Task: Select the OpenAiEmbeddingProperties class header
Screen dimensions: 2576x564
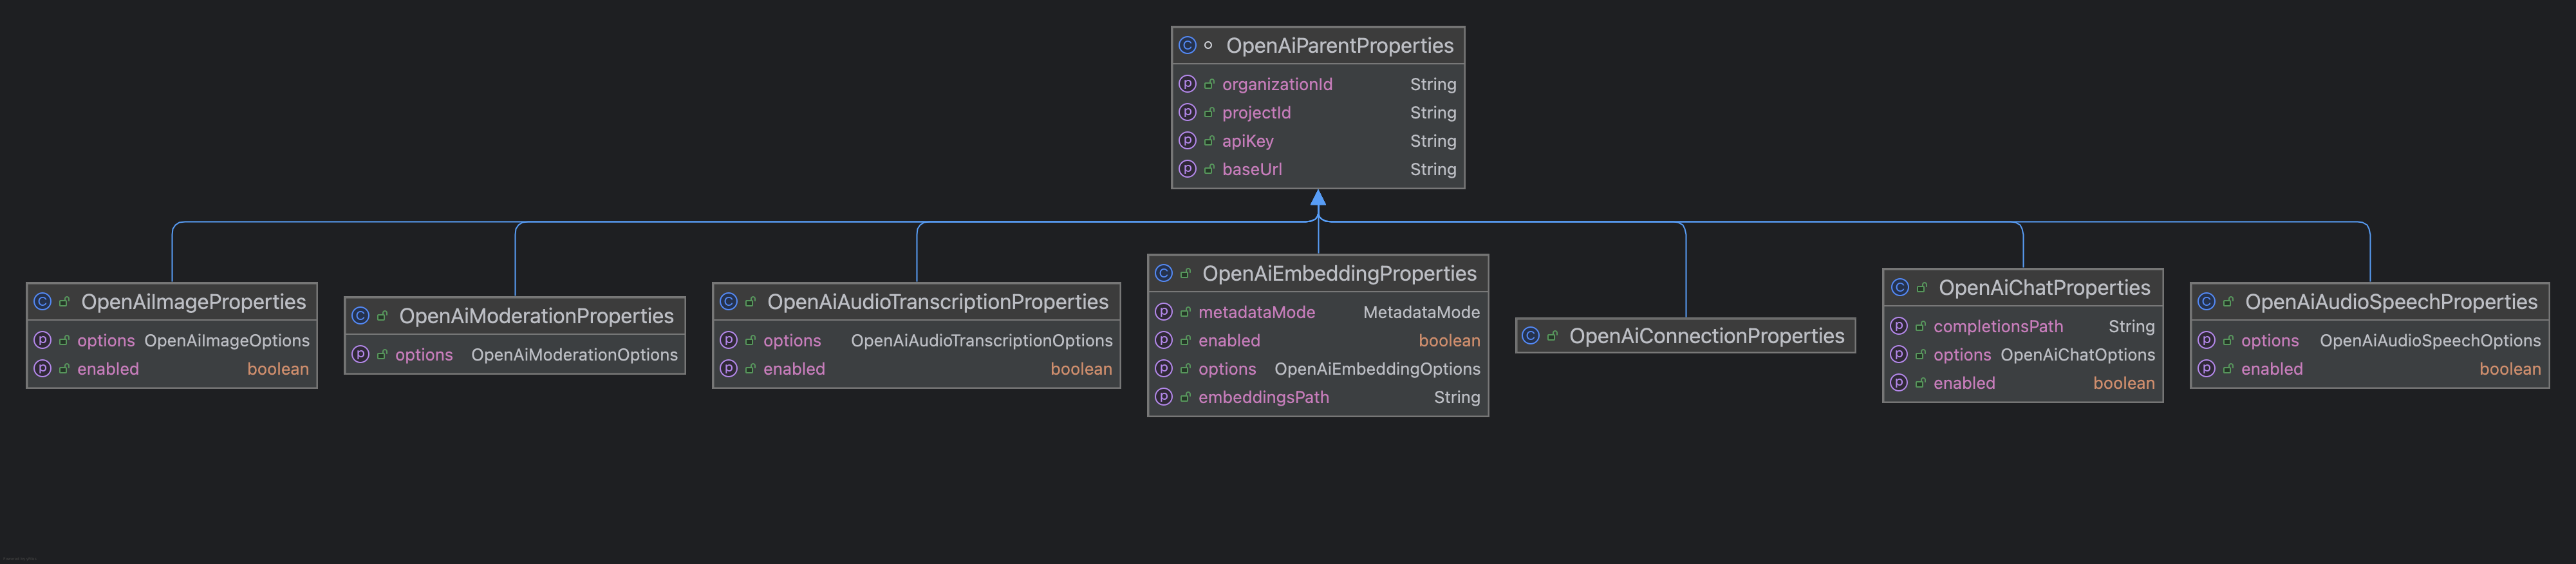Action: 1338,274
